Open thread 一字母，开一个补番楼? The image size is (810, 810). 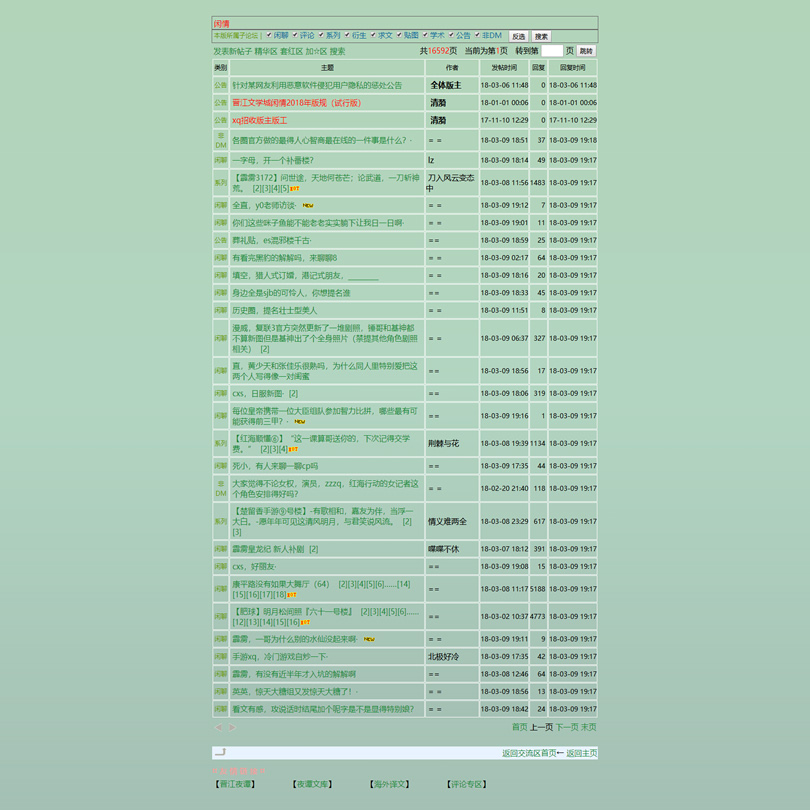click(273, 160)
